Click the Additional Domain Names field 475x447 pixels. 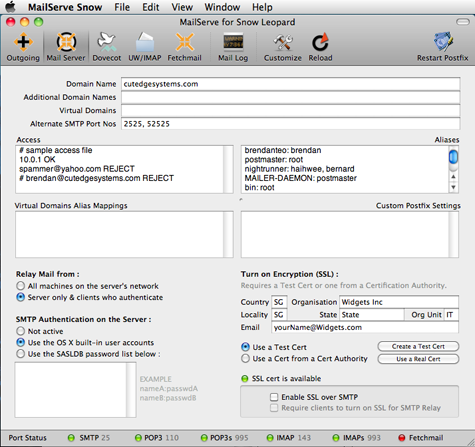291,97
